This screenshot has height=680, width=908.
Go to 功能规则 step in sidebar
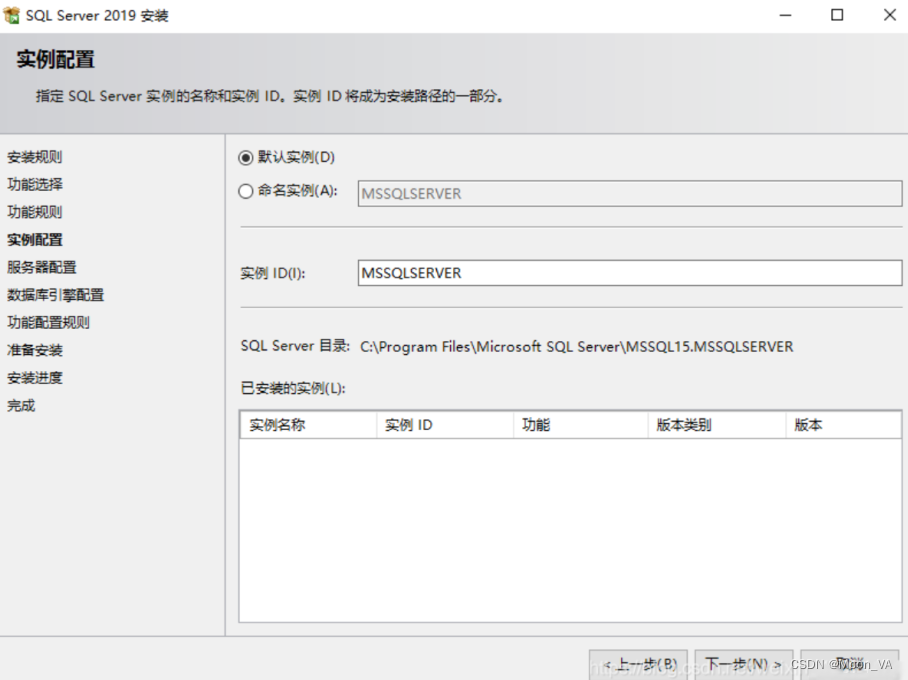click(35, 212)
